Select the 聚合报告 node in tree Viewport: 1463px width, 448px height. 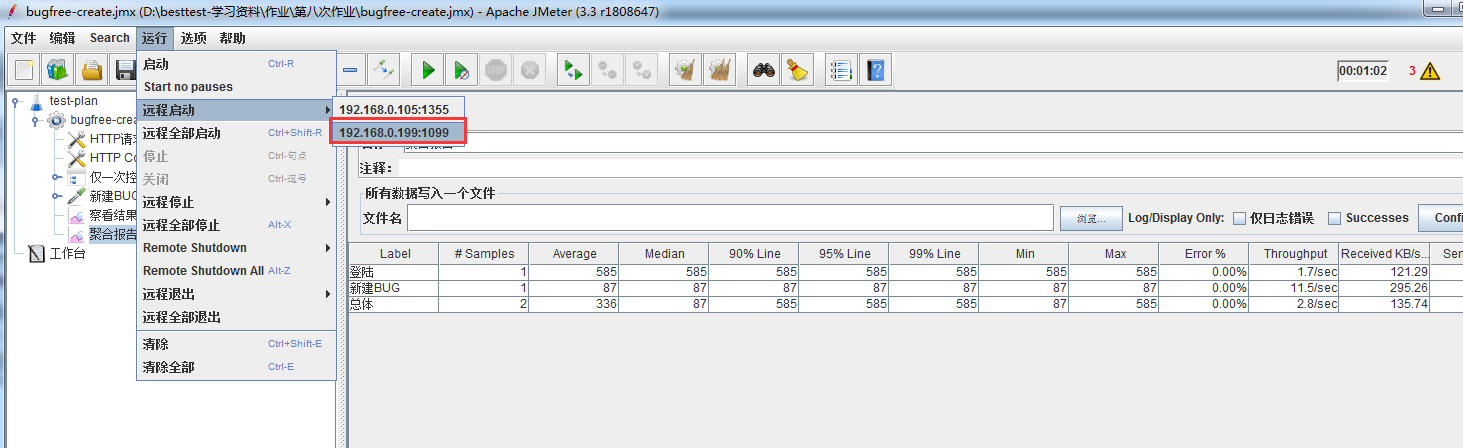(x=112, y=234)
